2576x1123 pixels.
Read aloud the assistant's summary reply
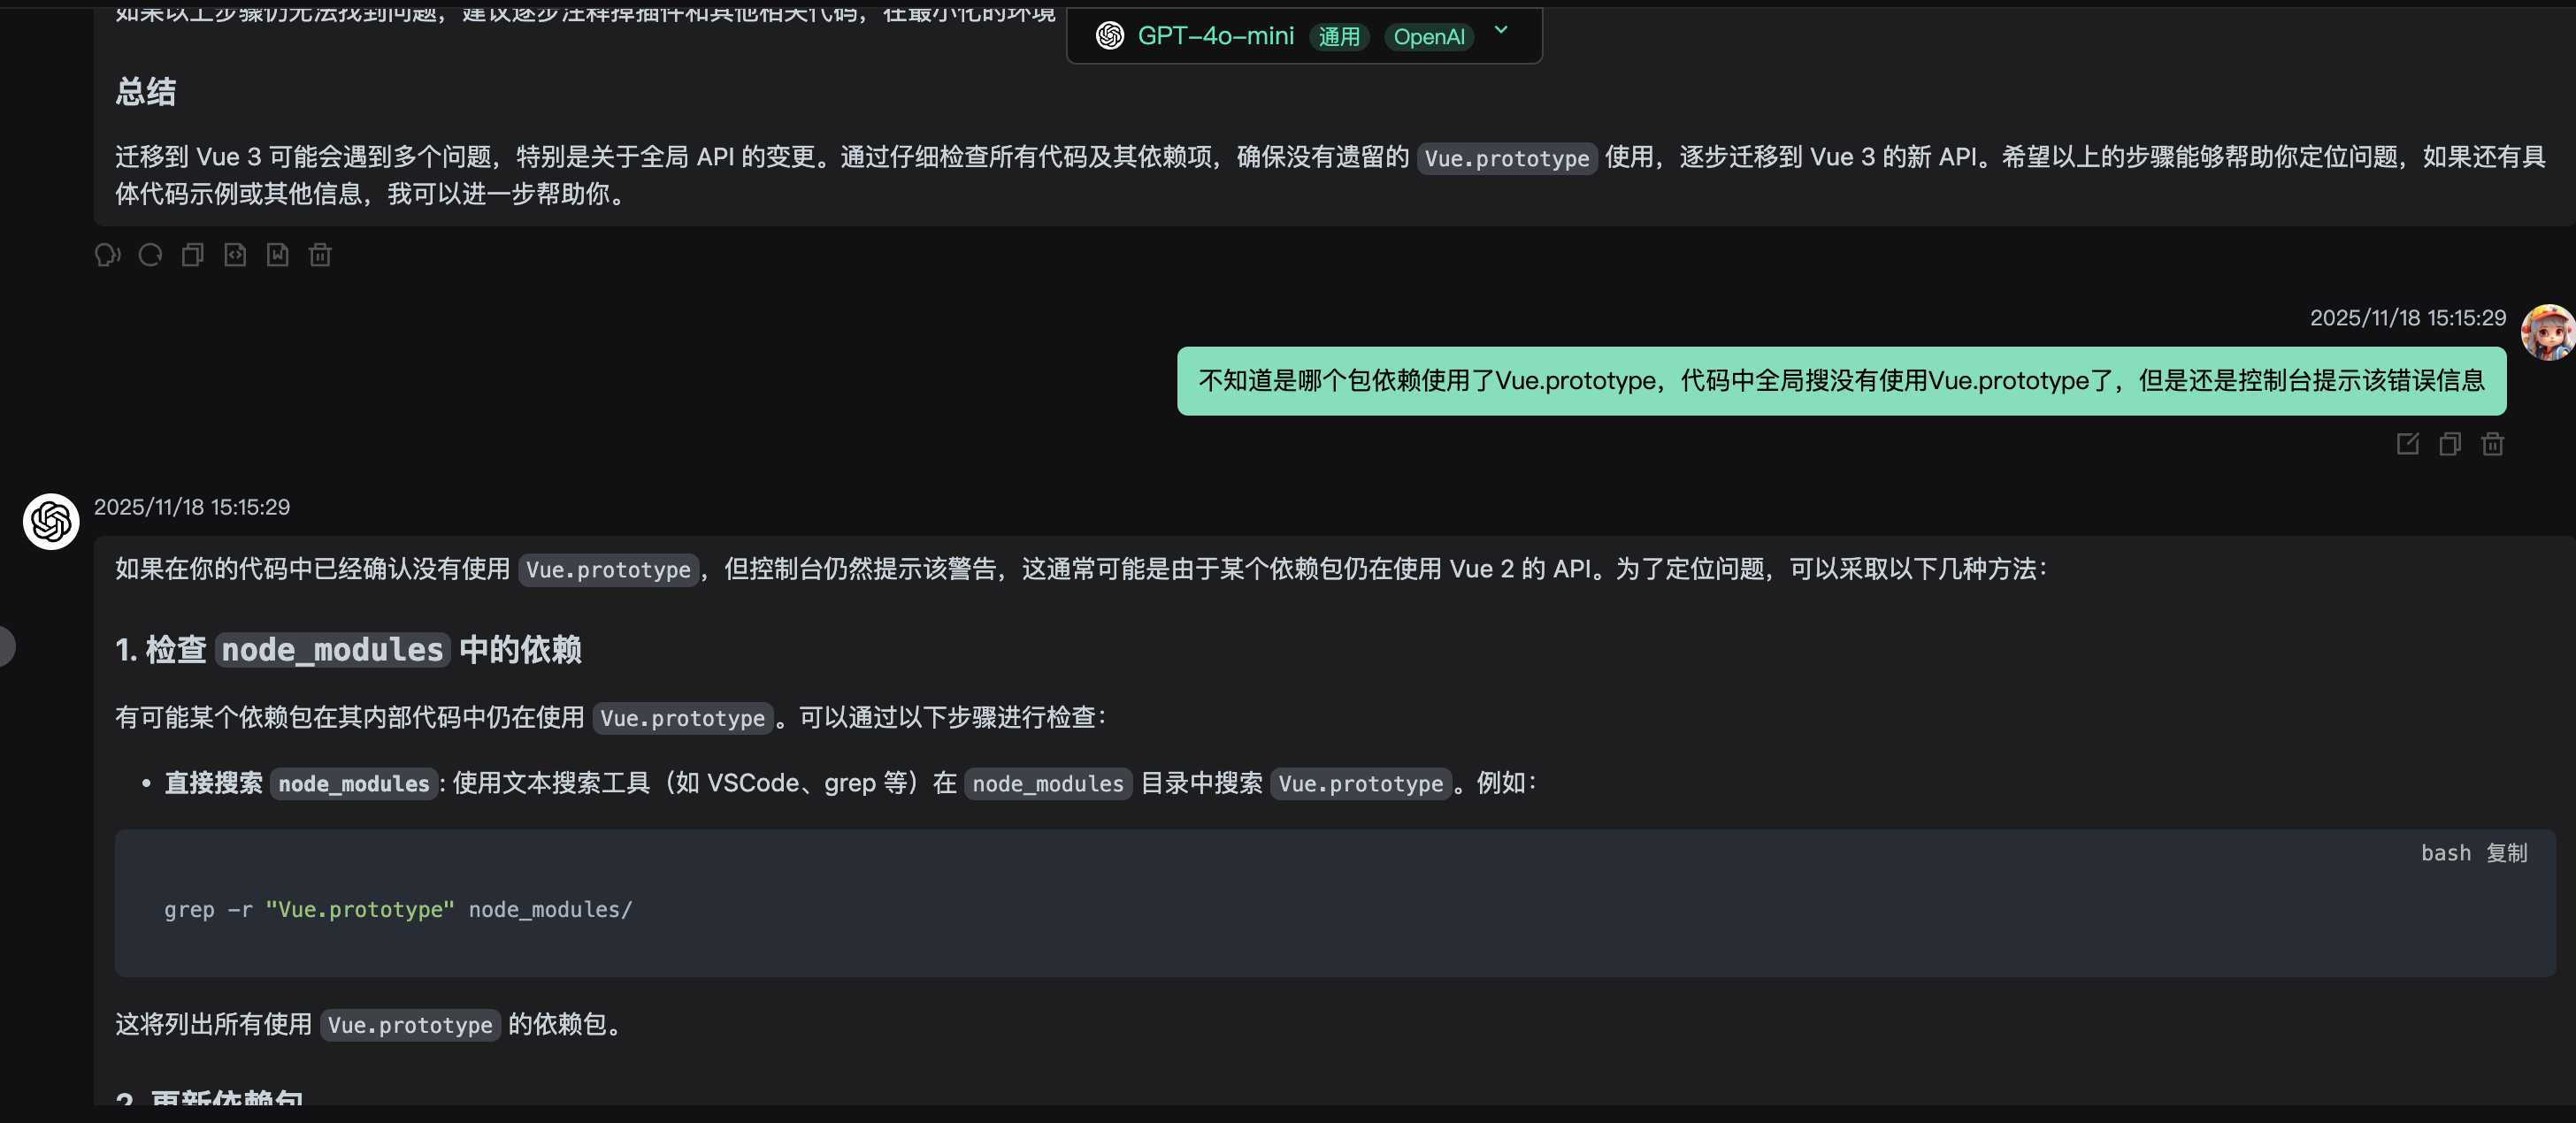[x=108, y=255]
